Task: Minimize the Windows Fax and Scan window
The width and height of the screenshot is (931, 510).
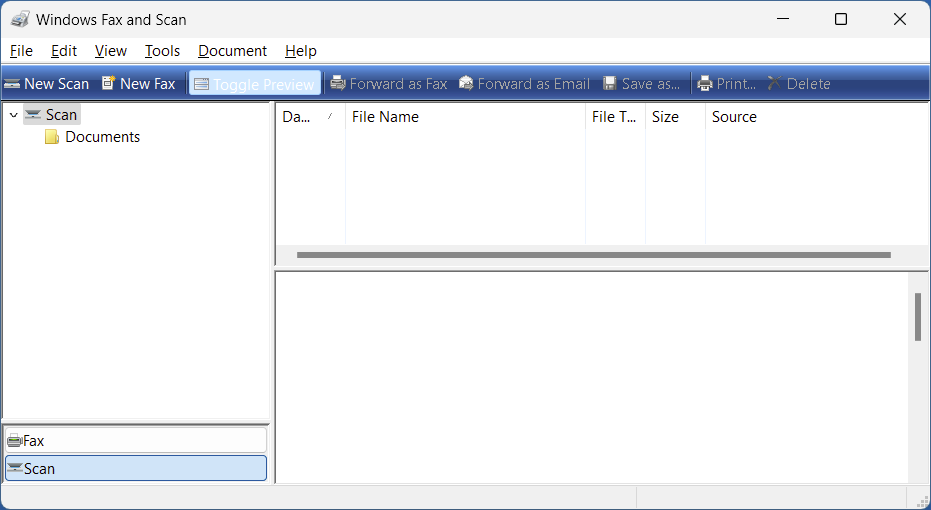Action: [783, 20]
